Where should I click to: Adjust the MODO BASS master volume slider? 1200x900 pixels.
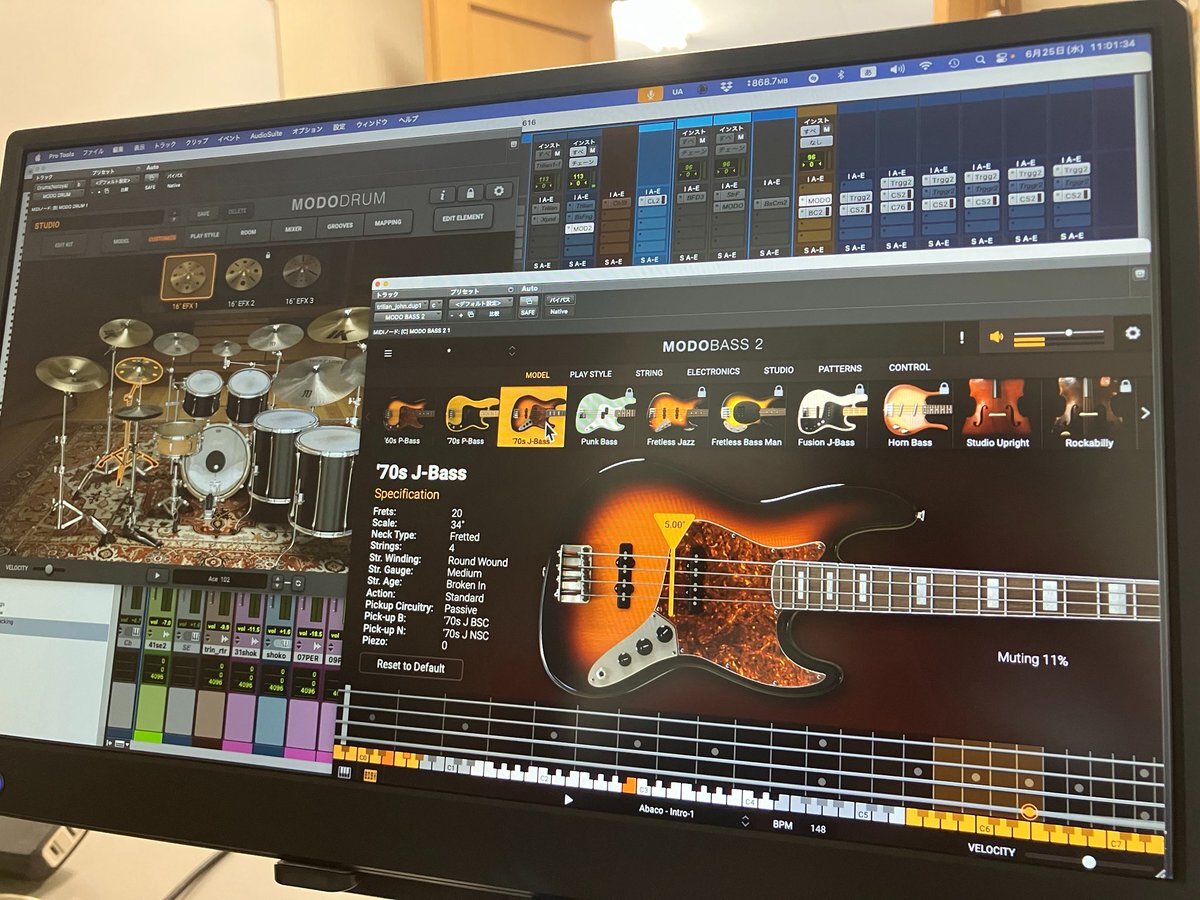pos(1059,333)
